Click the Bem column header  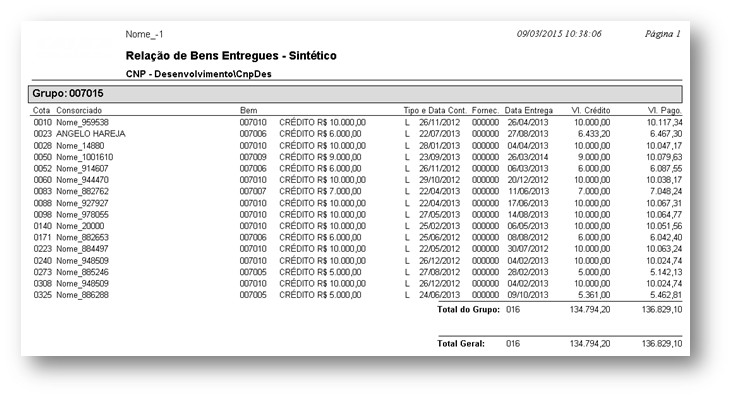(x=248, y=111)
